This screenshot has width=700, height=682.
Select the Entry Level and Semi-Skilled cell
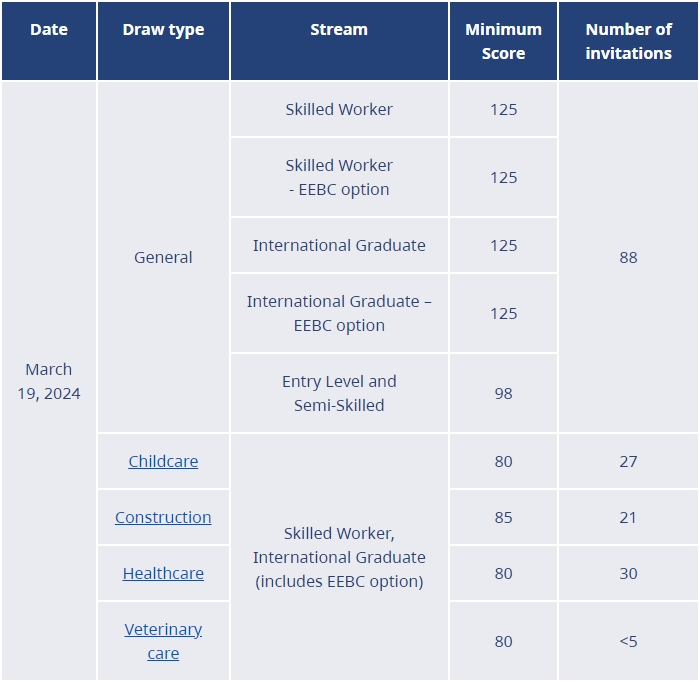point(339,393)
